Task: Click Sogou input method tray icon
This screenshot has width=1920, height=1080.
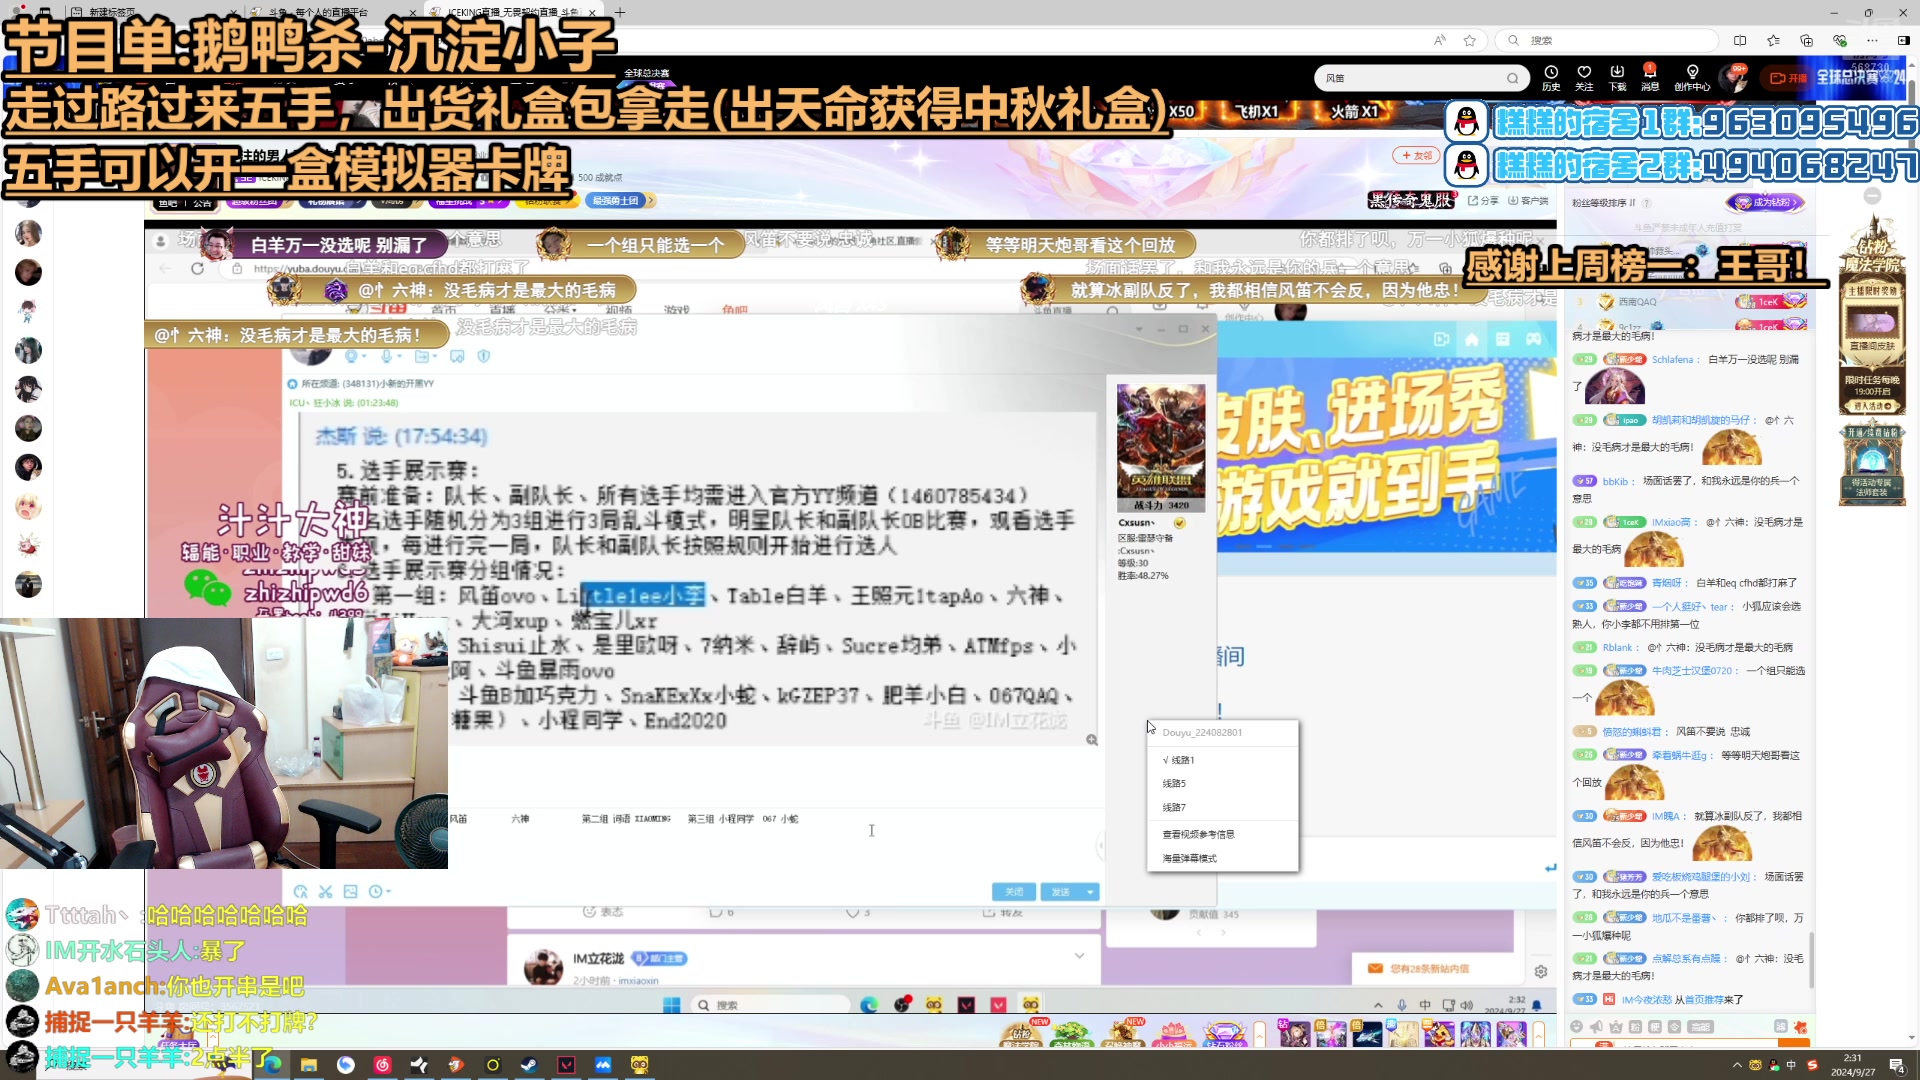Action: (1812, 1065)
